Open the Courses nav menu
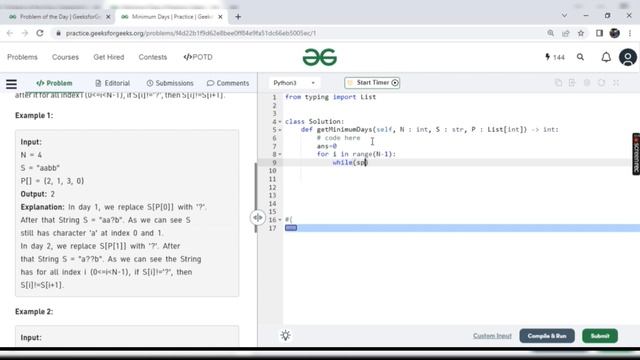The width and height of the screenshot is (640, 360). (65, 57)
